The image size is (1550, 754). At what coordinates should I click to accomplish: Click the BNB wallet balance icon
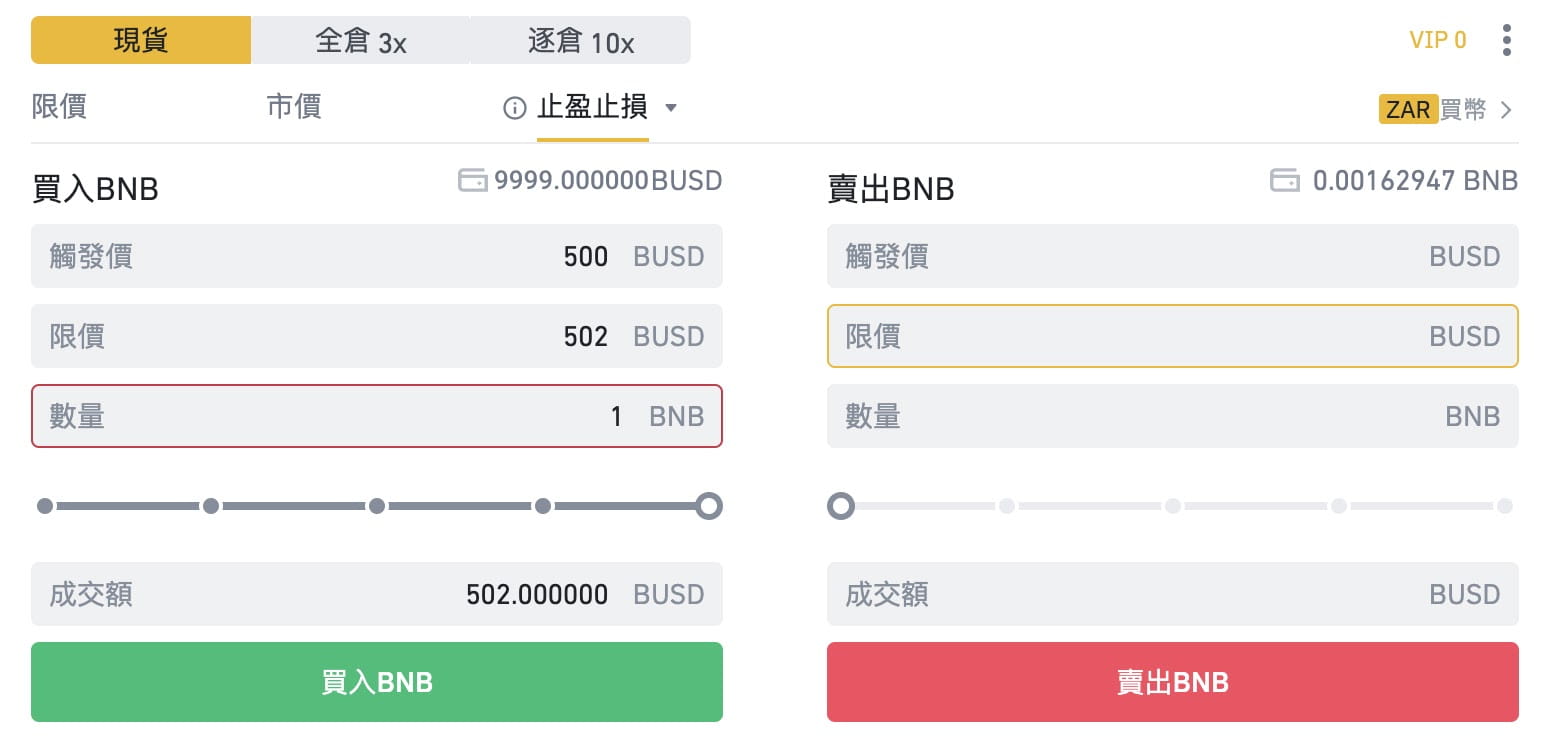(x=1284, y=180)
